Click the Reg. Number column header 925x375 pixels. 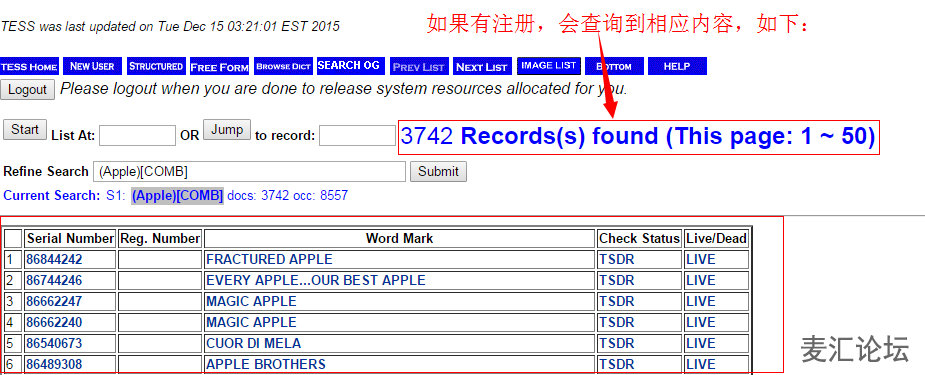[160, 238]
